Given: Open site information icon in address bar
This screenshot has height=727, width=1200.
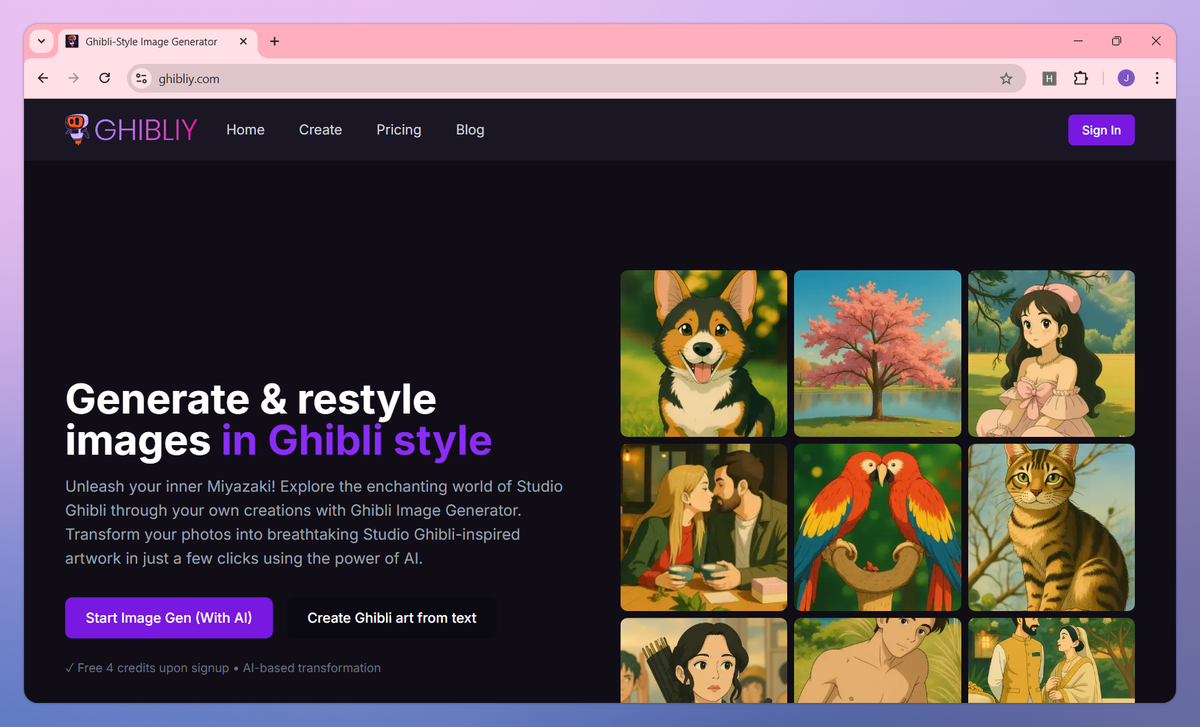Looking at the screenshot, I should [141, 78].
